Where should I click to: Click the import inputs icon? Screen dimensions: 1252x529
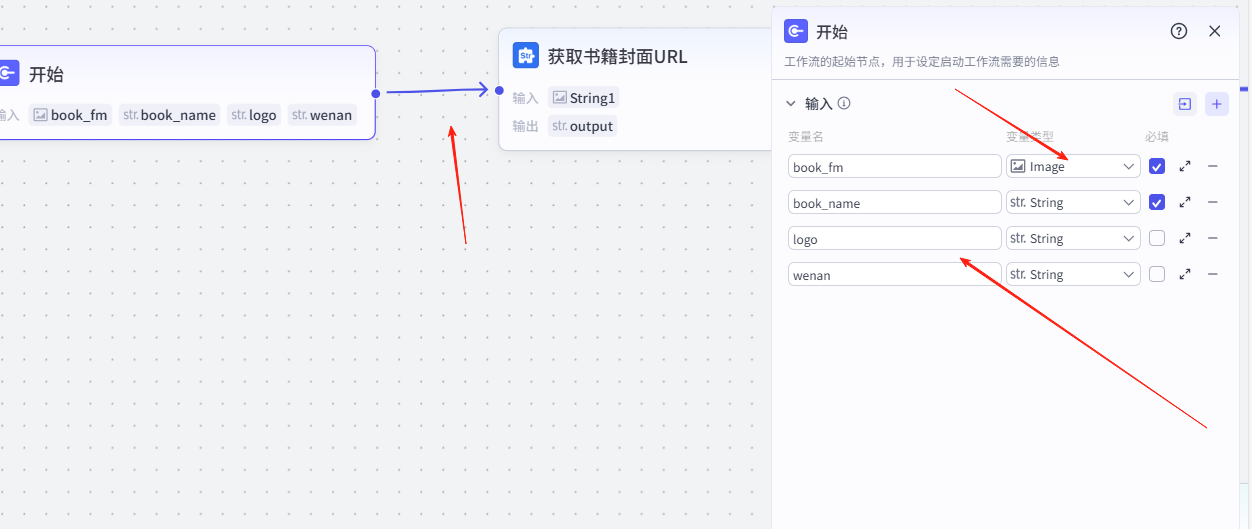coord(1185,104)
